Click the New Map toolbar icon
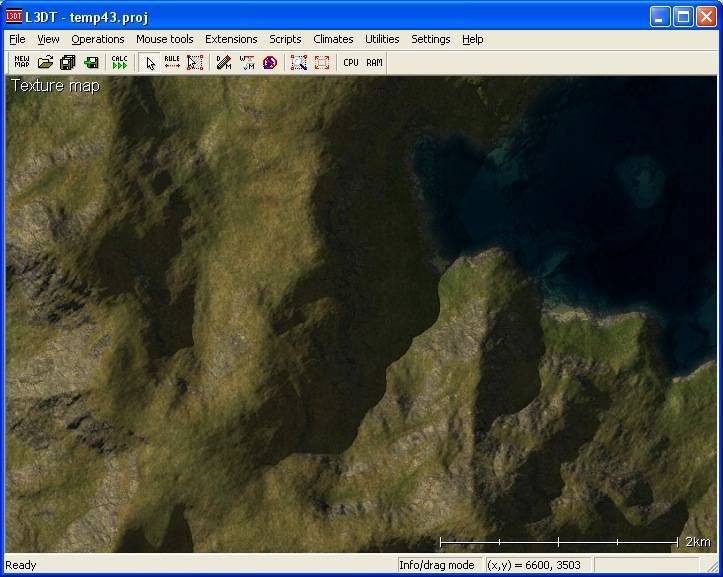 [22, 62]
